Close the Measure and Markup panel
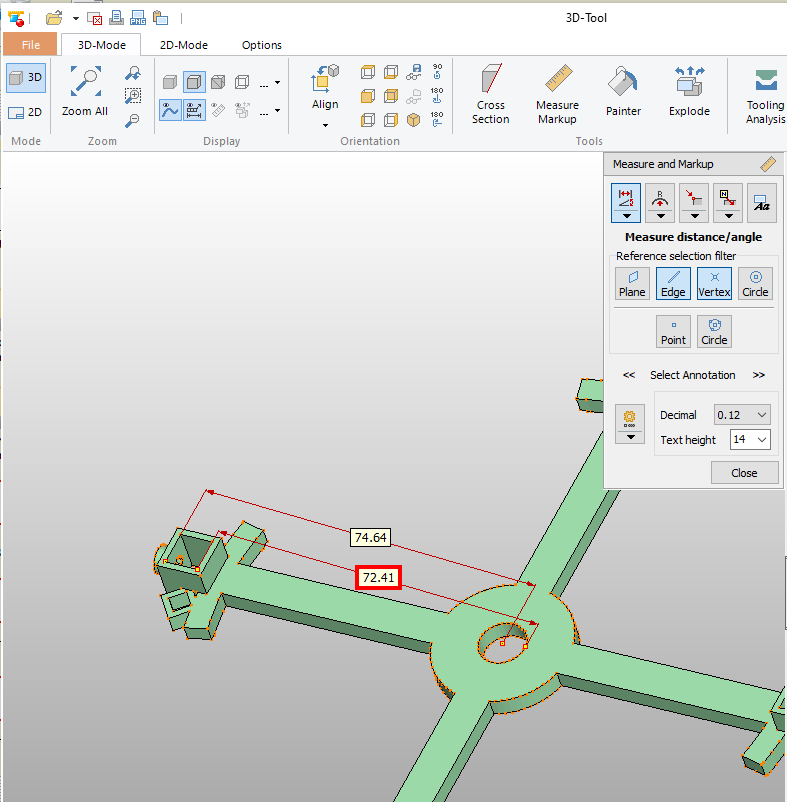The width and height of the screenshot is (787, 802). [x=744, y=473]
